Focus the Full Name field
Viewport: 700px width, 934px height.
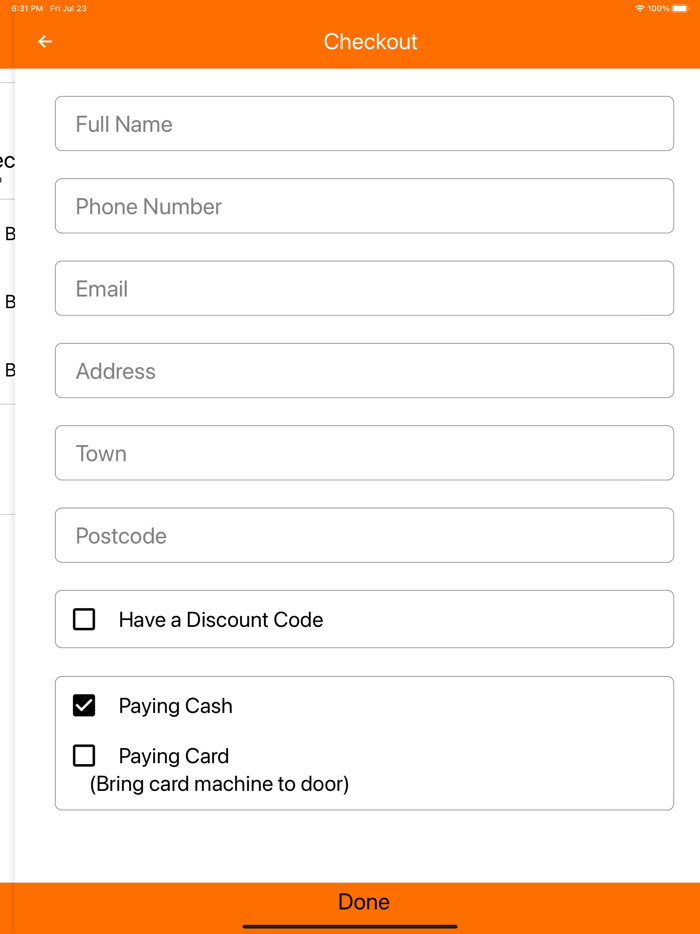(x=364, y=124)
